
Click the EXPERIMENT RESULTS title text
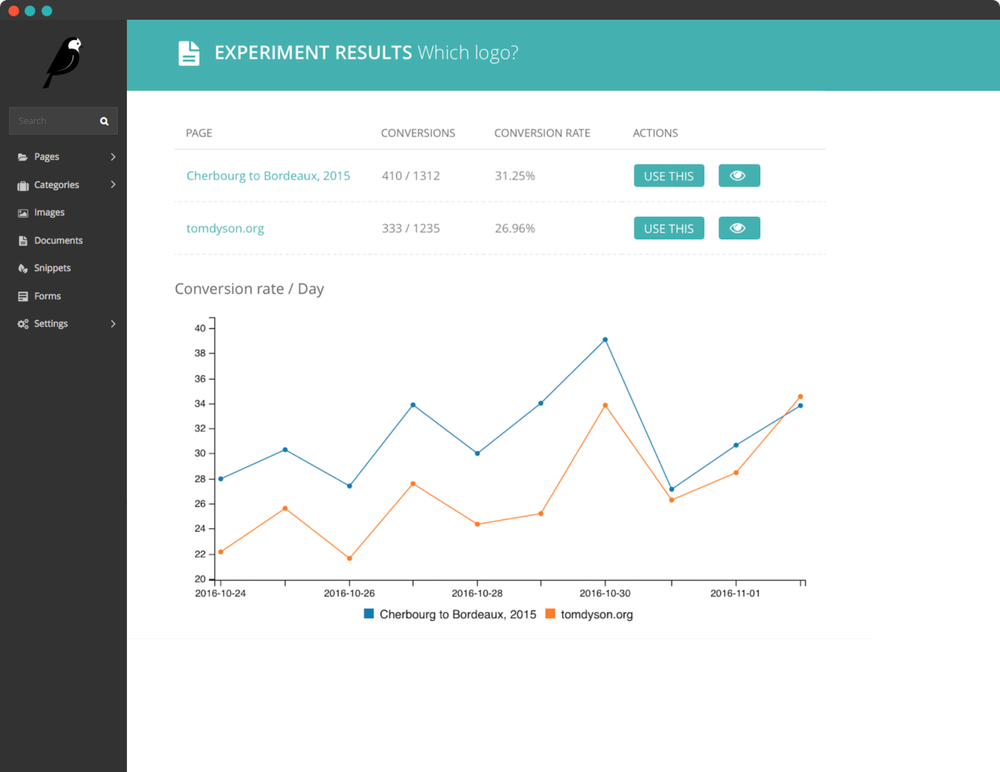point(313,53)
